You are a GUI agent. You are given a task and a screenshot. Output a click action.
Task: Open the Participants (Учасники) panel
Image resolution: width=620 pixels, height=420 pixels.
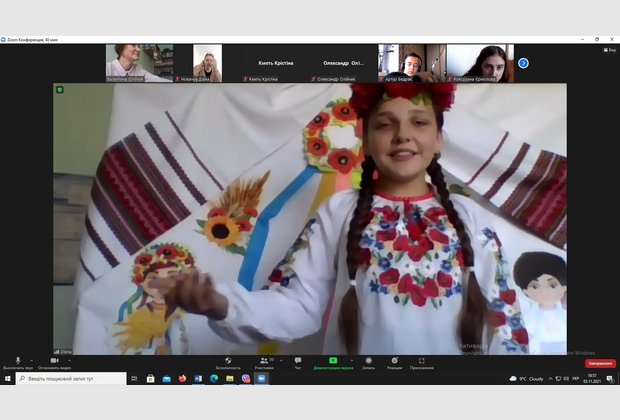click(265, 360)
